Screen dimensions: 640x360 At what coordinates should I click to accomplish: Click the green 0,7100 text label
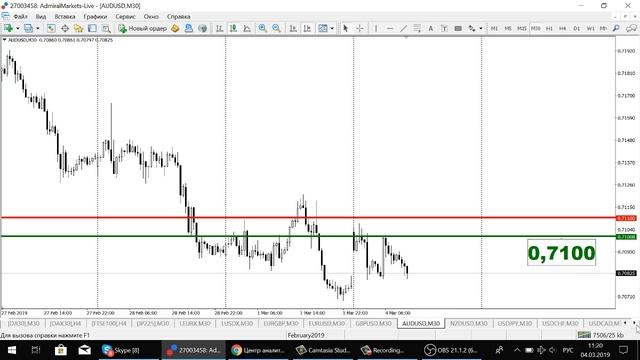(561, 253)
